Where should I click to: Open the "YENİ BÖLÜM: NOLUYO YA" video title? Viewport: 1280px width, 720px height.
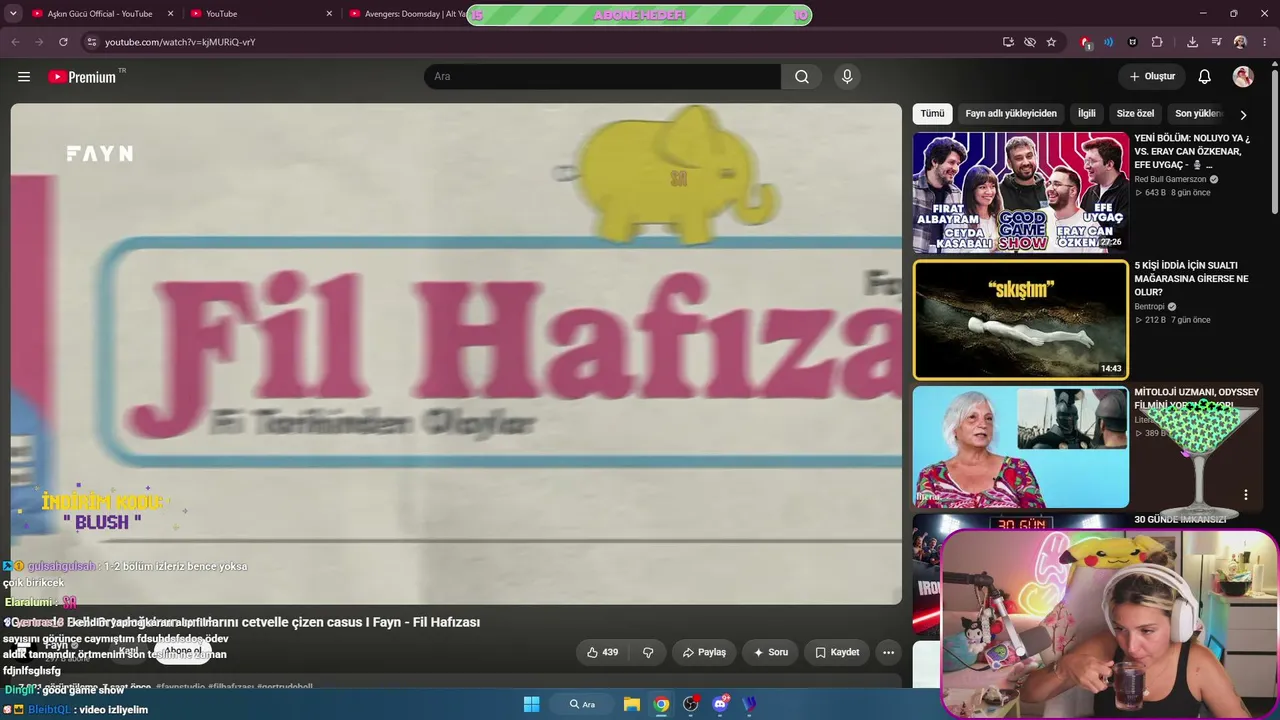pos(1192,152)
